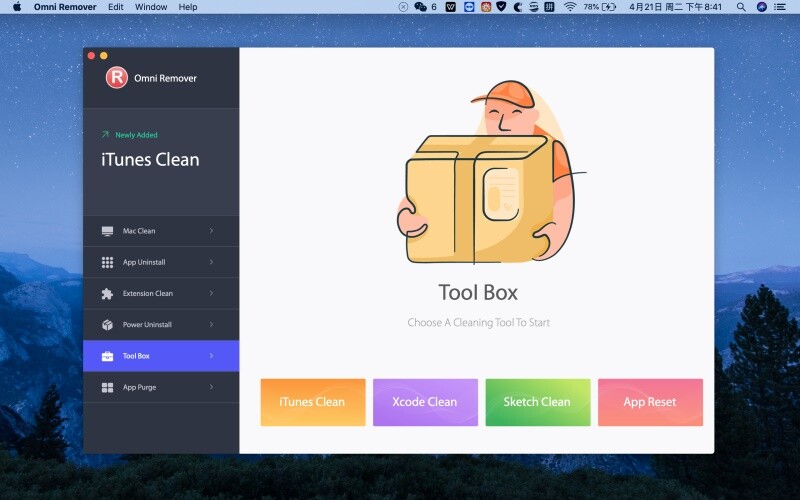Select App Purge in sidebar
This screenshot has width=800, height=500.
coord(161,387)
